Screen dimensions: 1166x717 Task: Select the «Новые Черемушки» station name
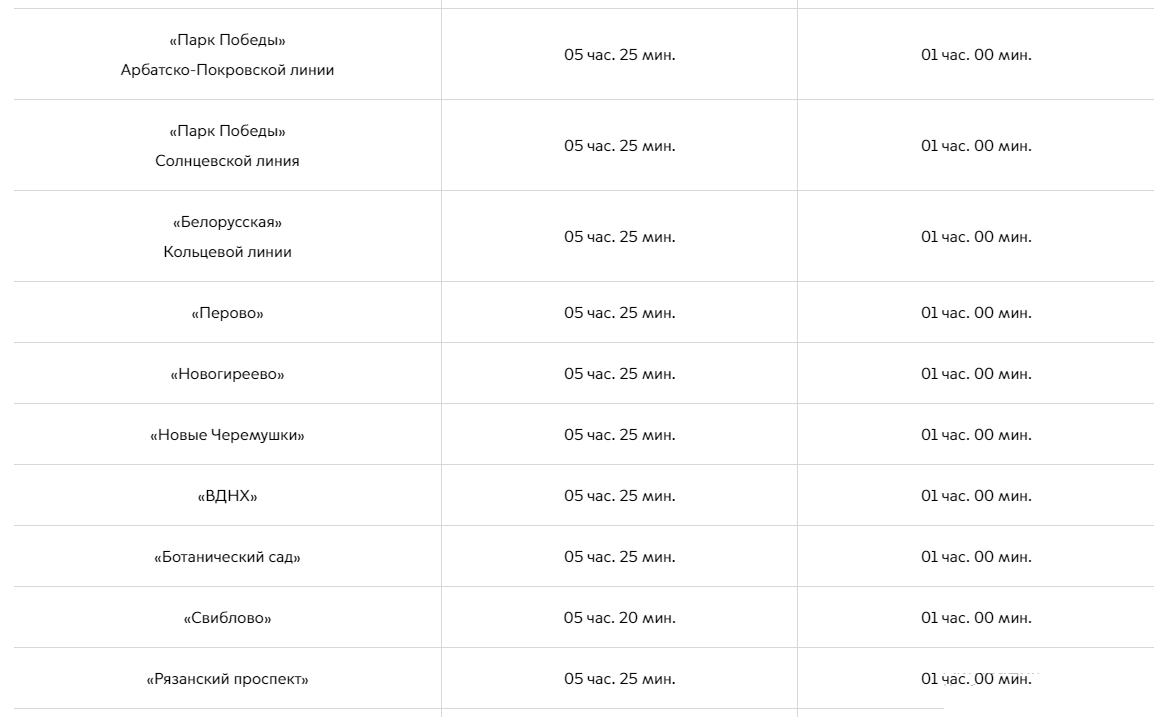tap(227, 435)
